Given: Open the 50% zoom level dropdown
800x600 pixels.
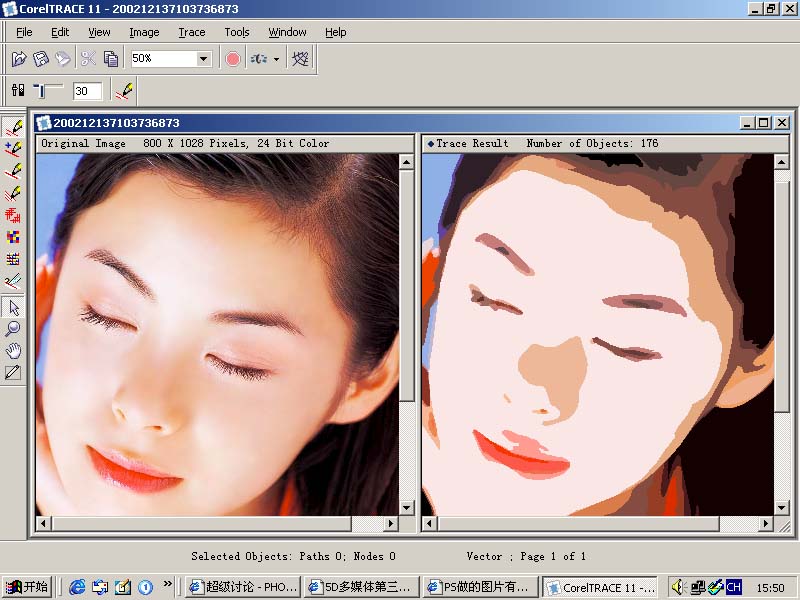Looking at the screenshot, I should click(203, 59).
